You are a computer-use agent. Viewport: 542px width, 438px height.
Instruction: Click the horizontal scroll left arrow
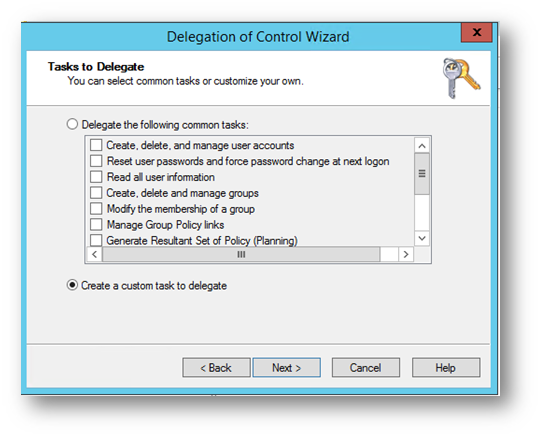click(x=94, y=254)
